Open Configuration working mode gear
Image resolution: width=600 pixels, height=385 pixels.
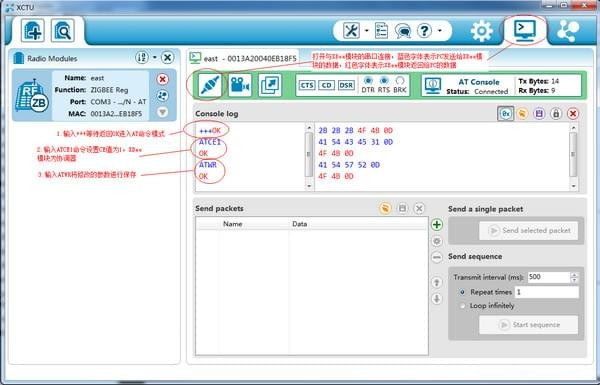(481, 31)
